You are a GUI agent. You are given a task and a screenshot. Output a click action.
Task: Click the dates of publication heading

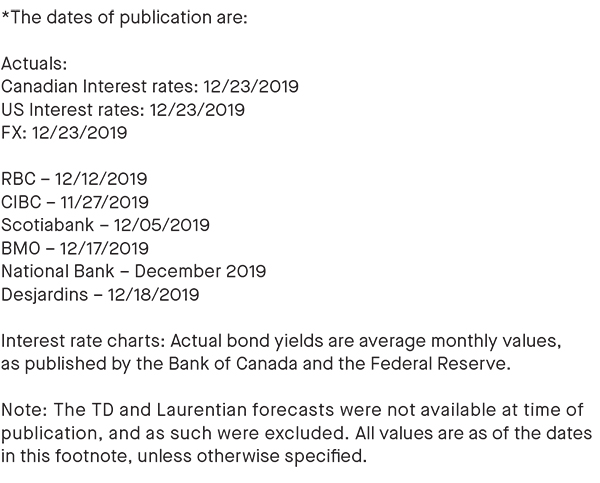pyautogui.click(x=124, y=18)
